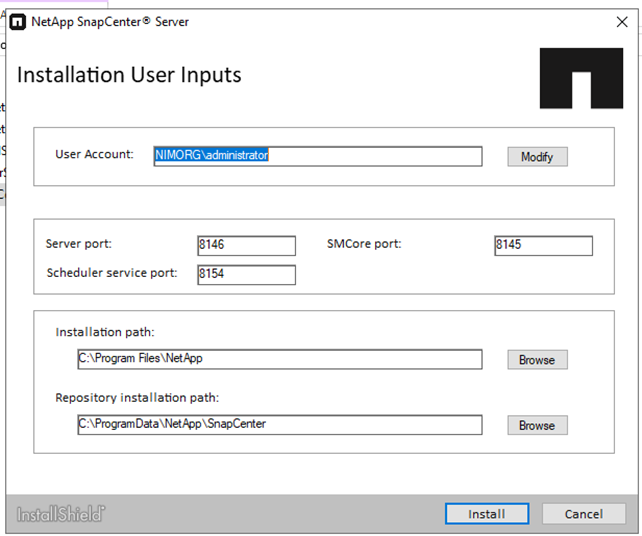This screenshot has width=642, height=536.
Task: Click the User Account label
Action: pyautogui.click(x=94, y=154)
